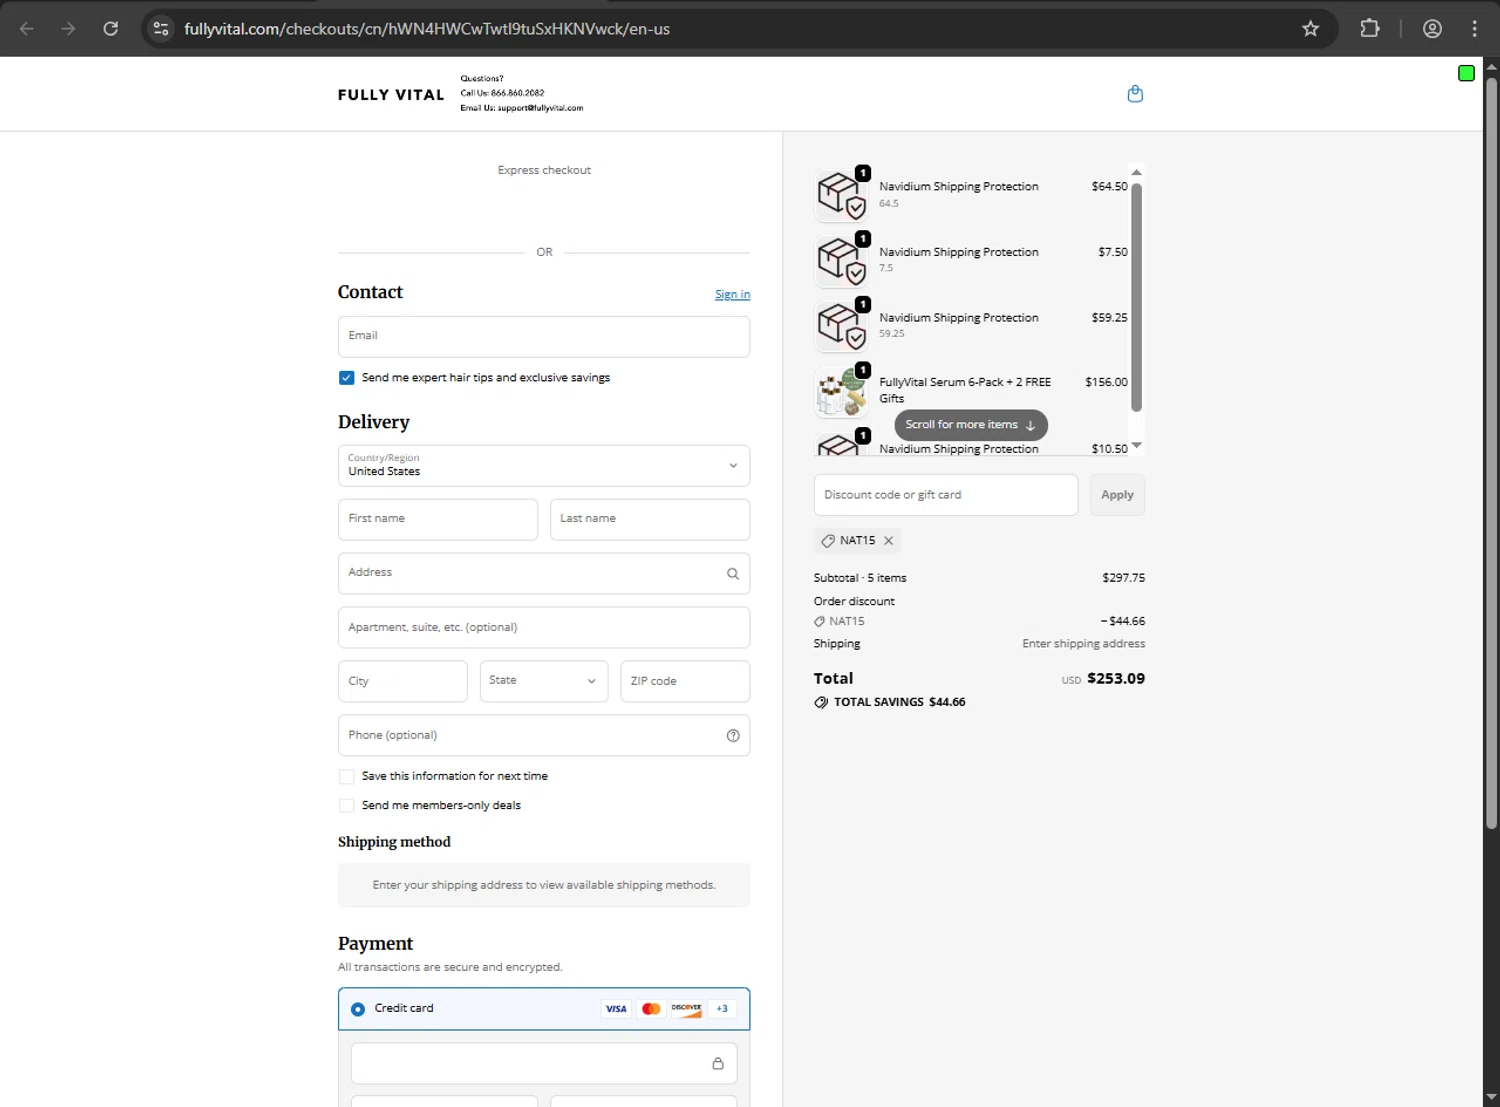Focus the Discount code or gift card field

pos(946,495)
